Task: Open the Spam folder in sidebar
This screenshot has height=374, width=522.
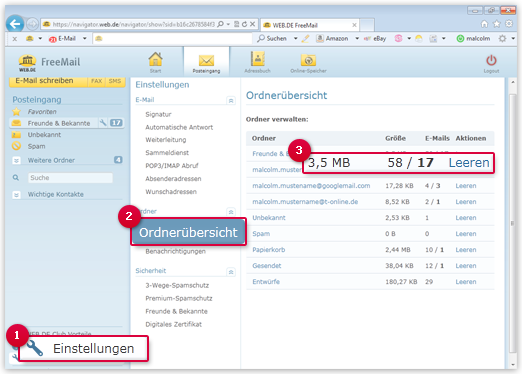Action: [36, 146]
